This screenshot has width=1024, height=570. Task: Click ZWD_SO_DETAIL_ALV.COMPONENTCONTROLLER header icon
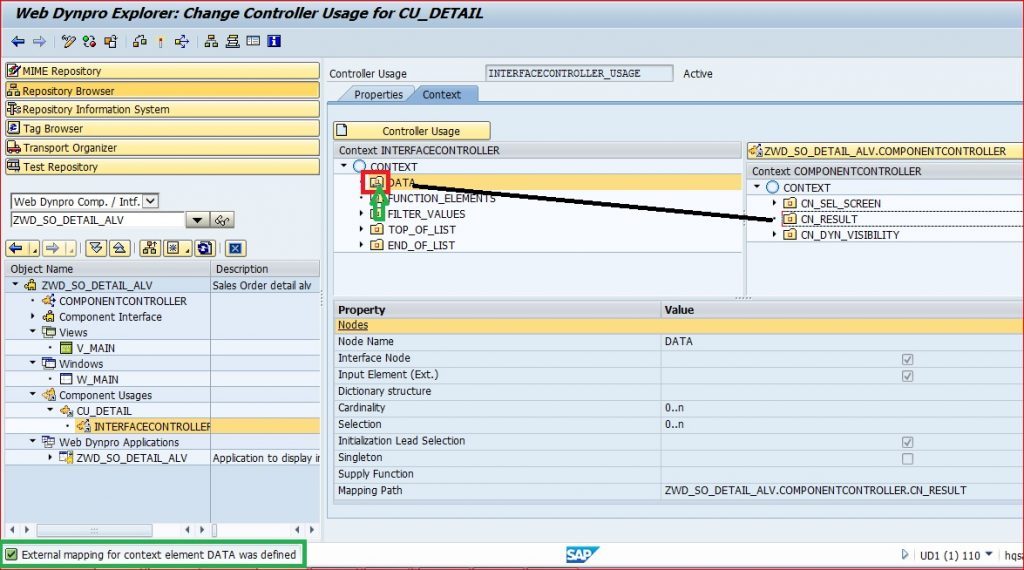[756, 151]
